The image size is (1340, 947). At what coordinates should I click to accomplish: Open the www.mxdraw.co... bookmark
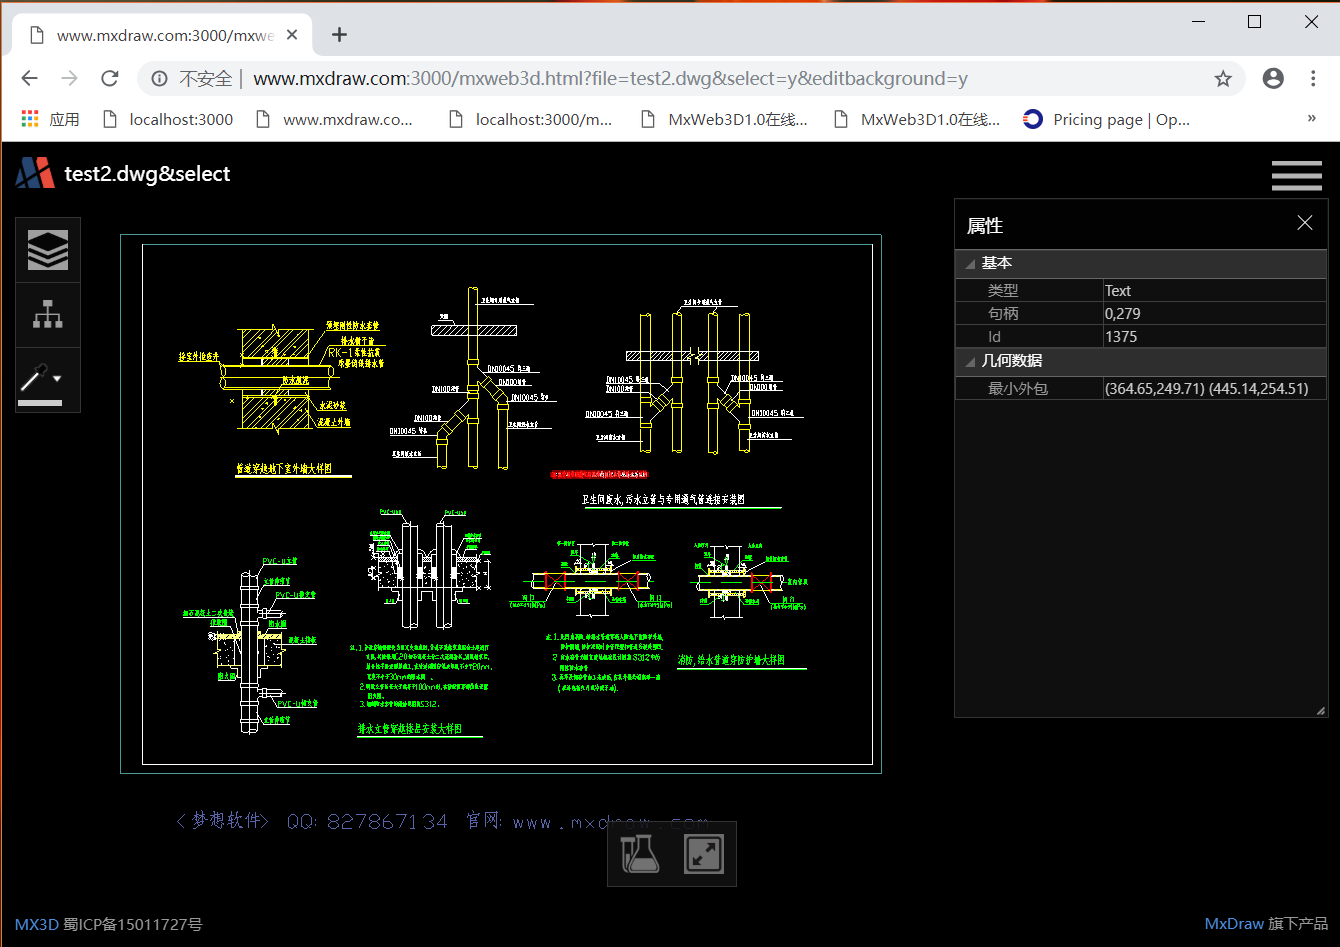click(334, 119)
